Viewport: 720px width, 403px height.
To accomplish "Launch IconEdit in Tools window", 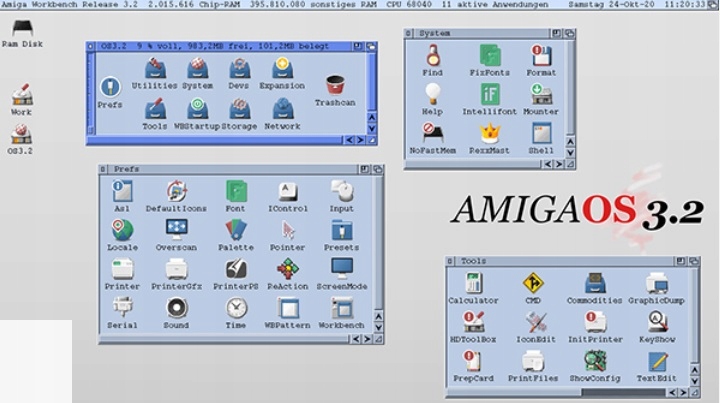I will point(535,322).
